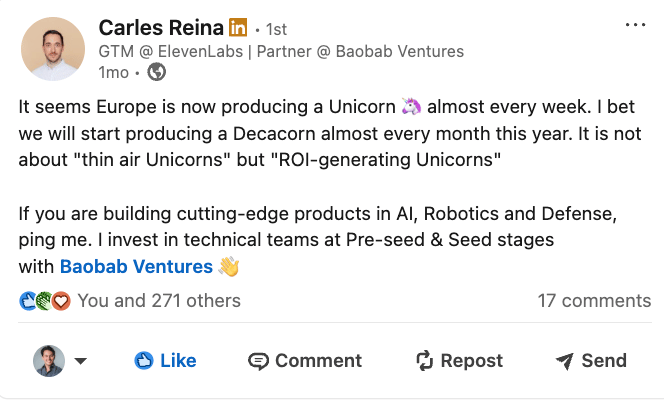Click the reaction emoji icons cluster
Screen dimensions: 664x404
pos(45,300)
